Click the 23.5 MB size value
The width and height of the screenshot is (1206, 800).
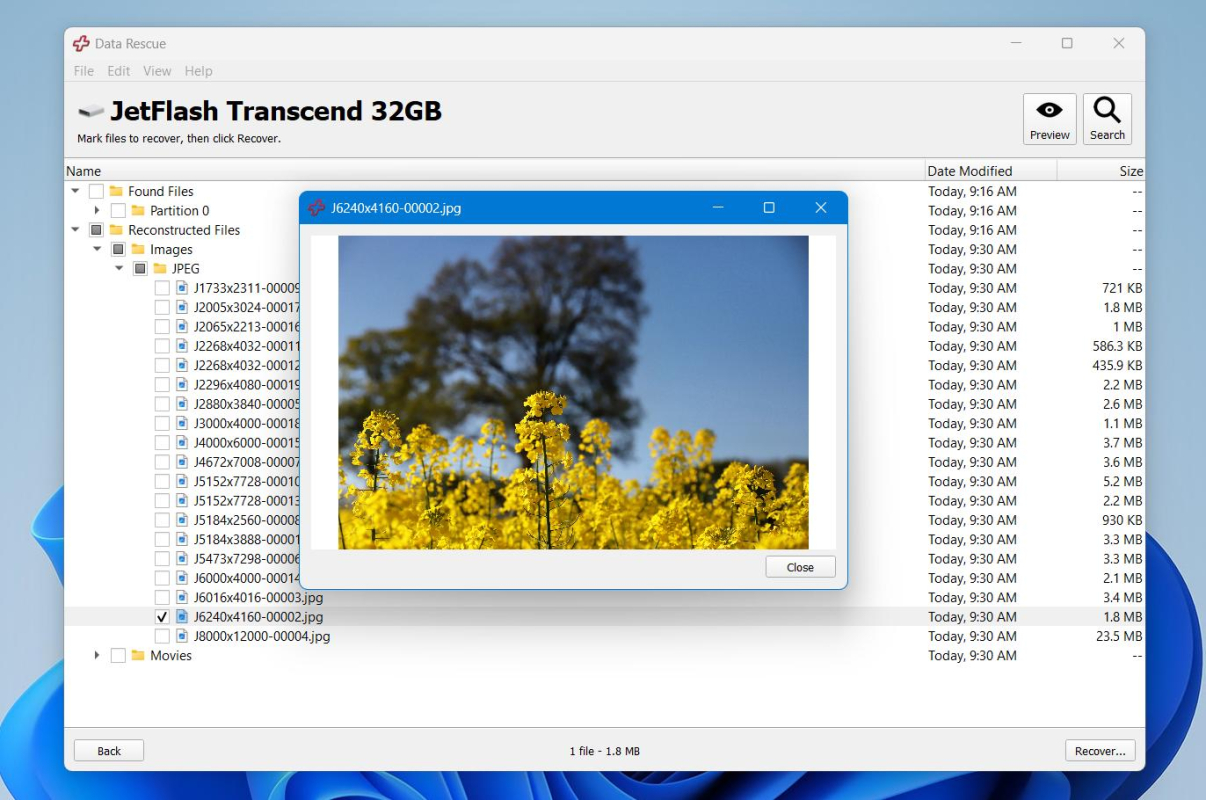pyautogui.click(x=1119, y=636)
